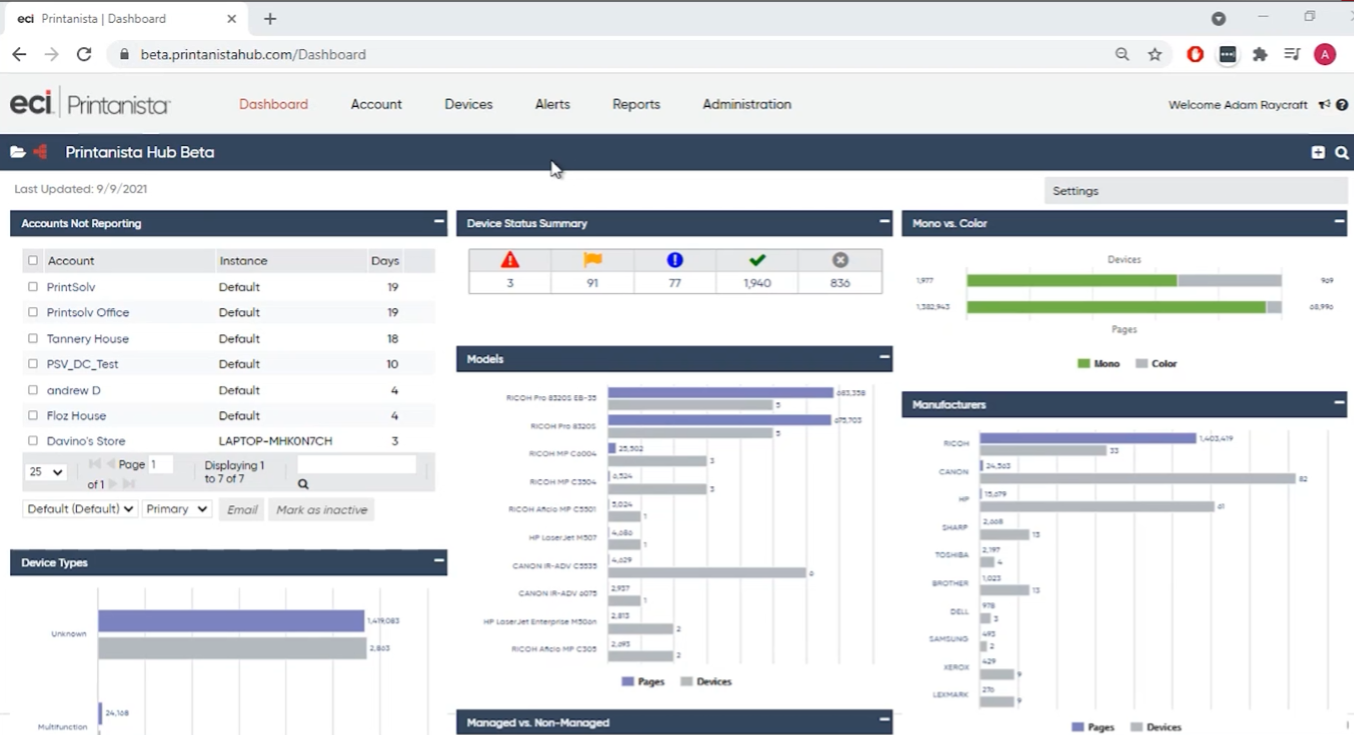Click search magnifier in Accounts Not Reporting pager
The width and height of the screenshot is (1354, 735).
(x=303, y=484)
